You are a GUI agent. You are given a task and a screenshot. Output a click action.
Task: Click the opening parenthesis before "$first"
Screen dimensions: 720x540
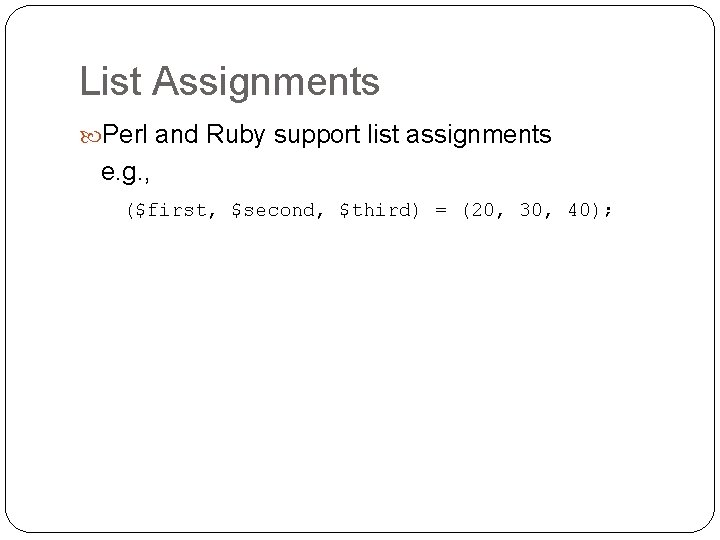click(130, 211)
